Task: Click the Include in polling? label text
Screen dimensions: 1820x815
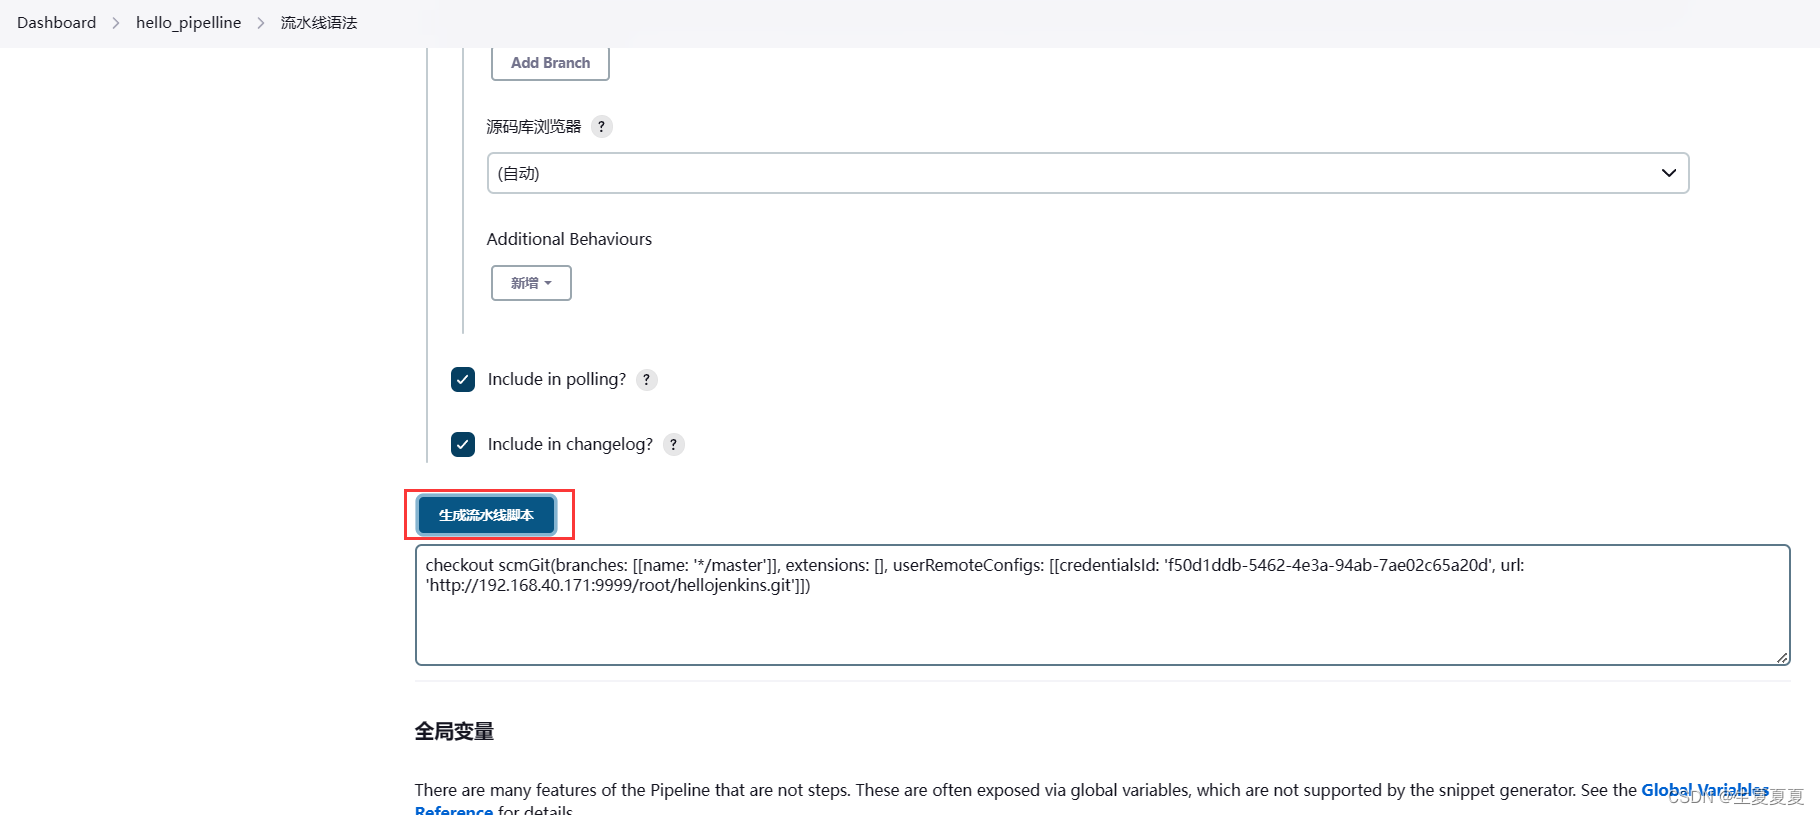Action: [x=557, y=379]
